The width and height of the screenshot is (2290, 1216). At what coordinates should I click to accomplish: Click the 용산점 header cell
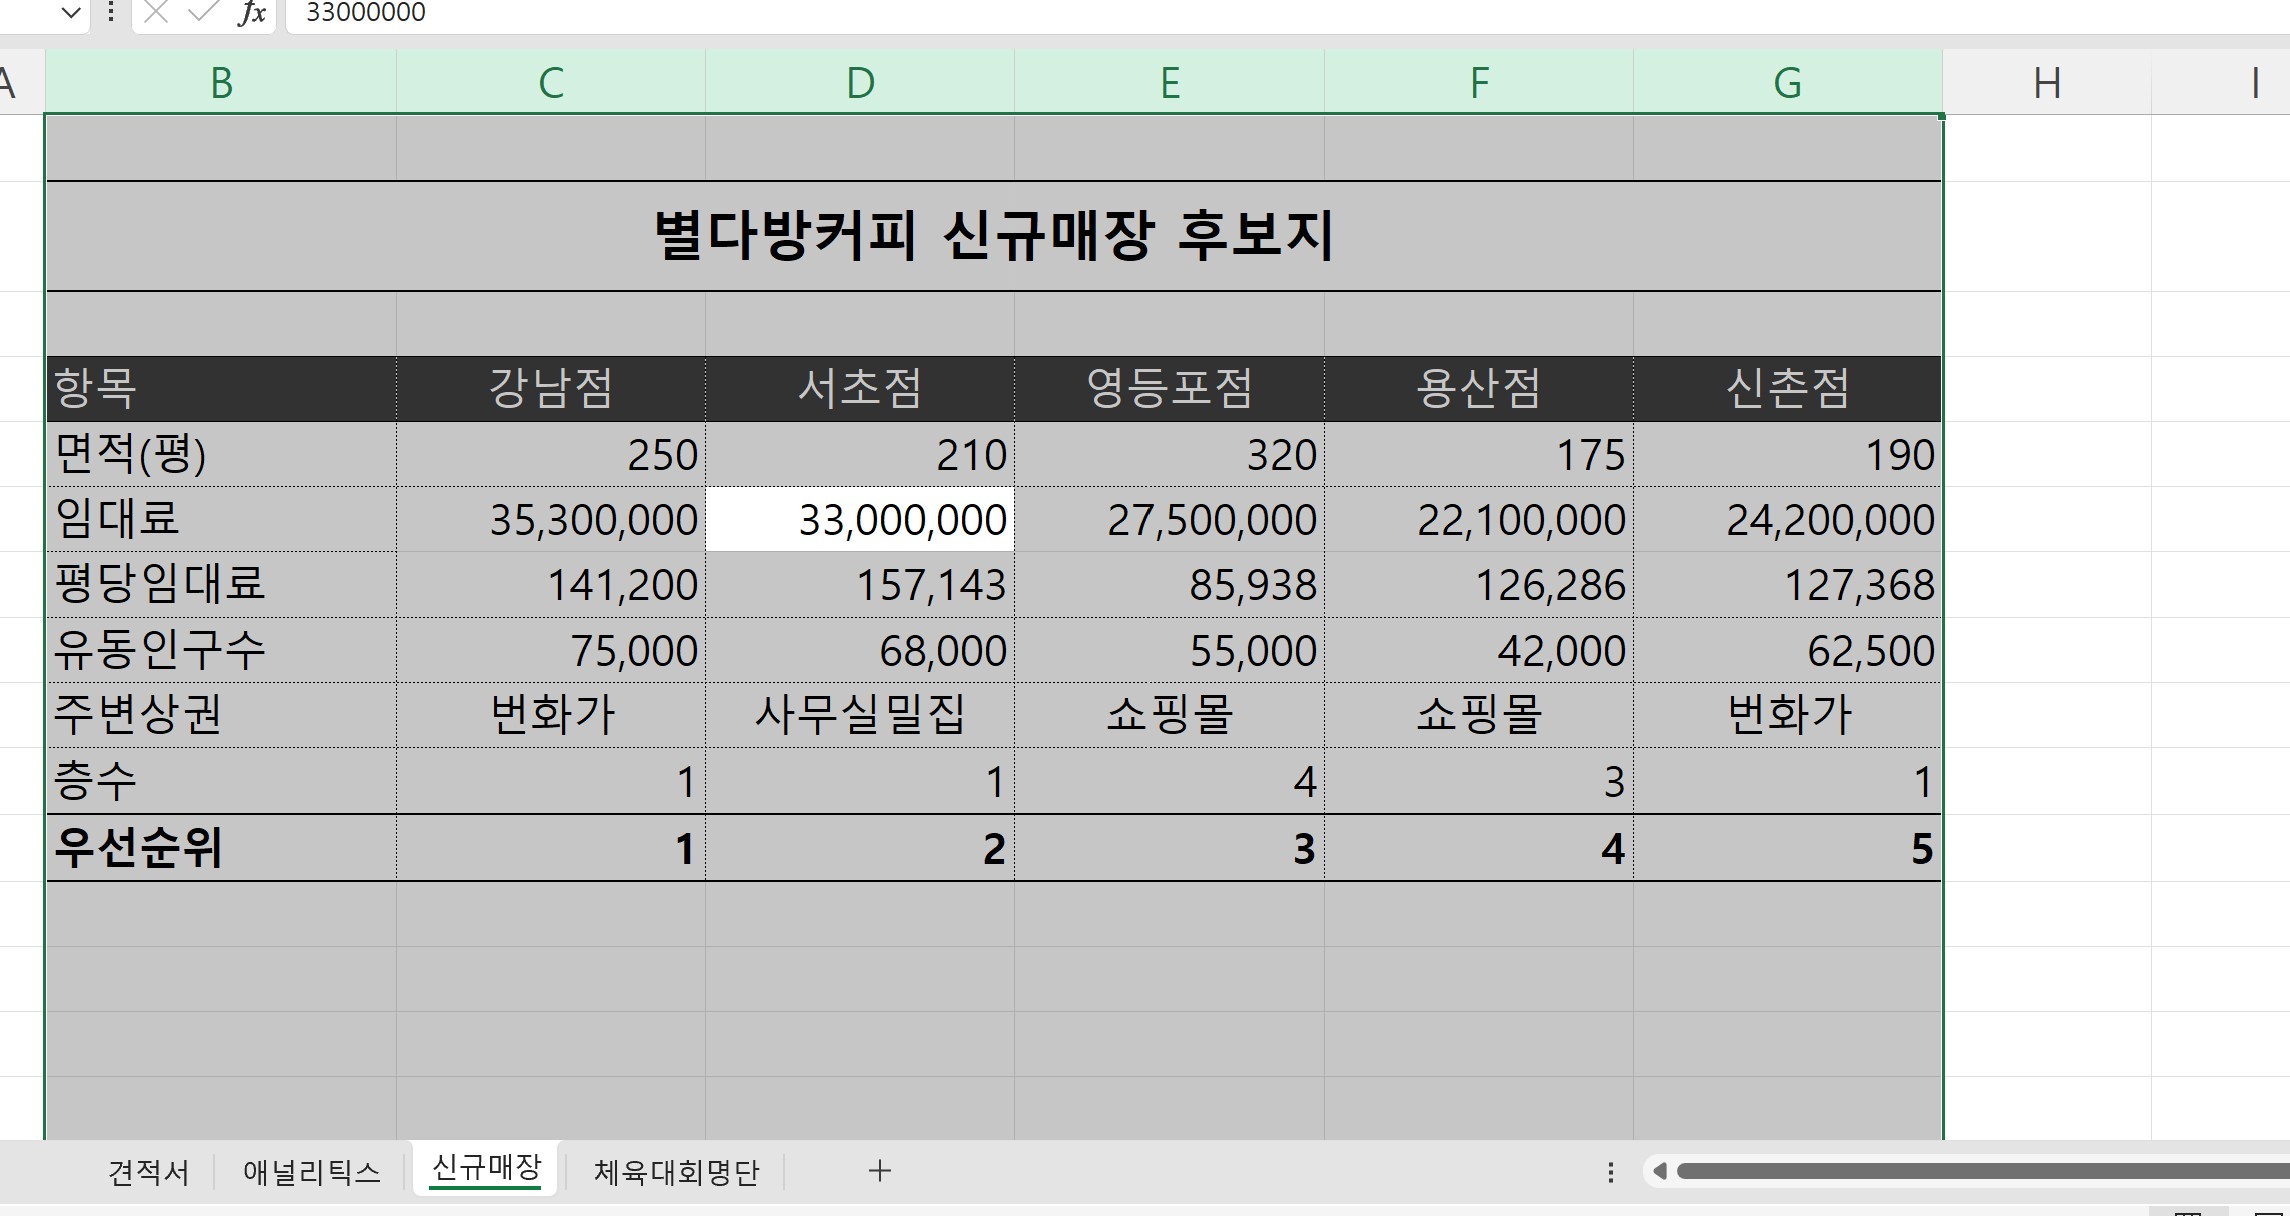[1479, 388]
